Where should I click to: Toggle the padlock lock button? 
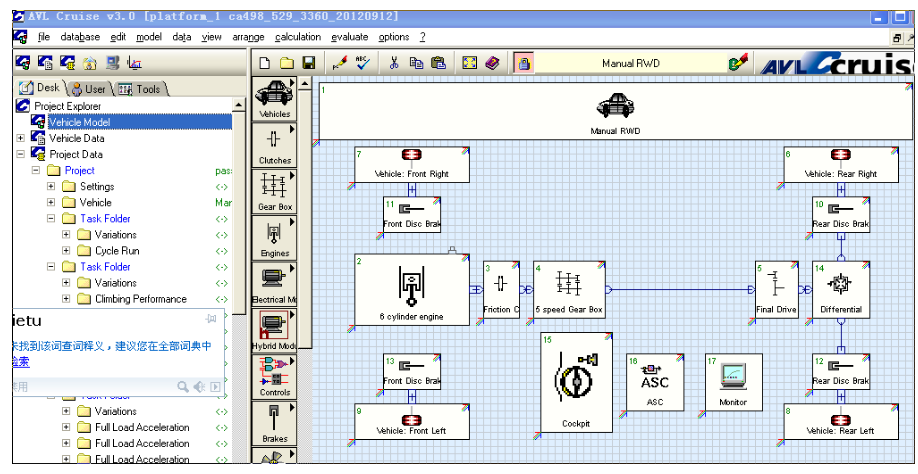pos(524,63)
